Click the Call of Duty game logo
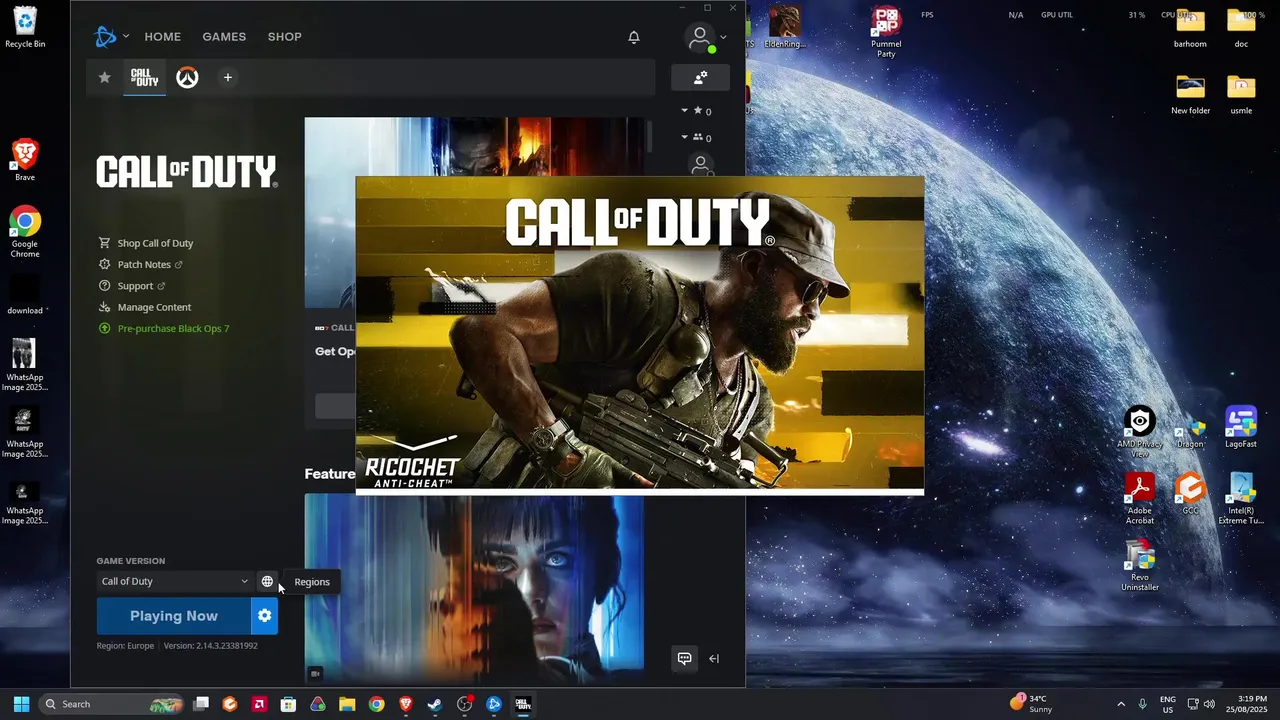1280x720 pixels. pos(187,172)
